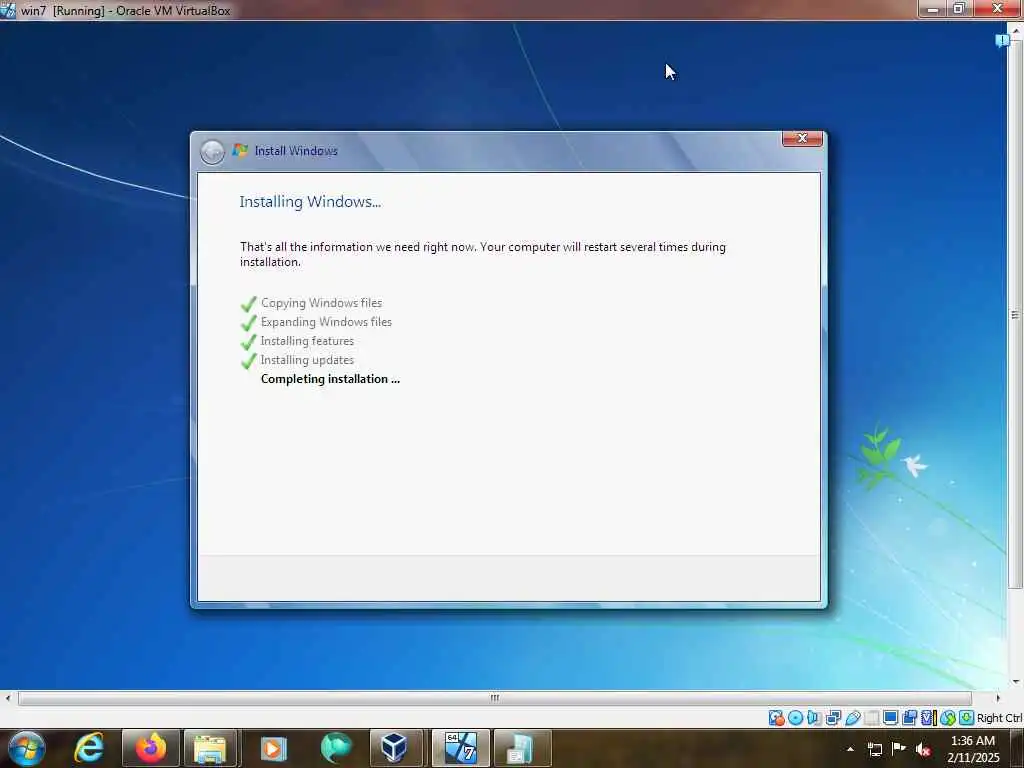Launch Internet Explorer from taskbar
Screen dimensions: 1024x768
[x=89, y=748]
